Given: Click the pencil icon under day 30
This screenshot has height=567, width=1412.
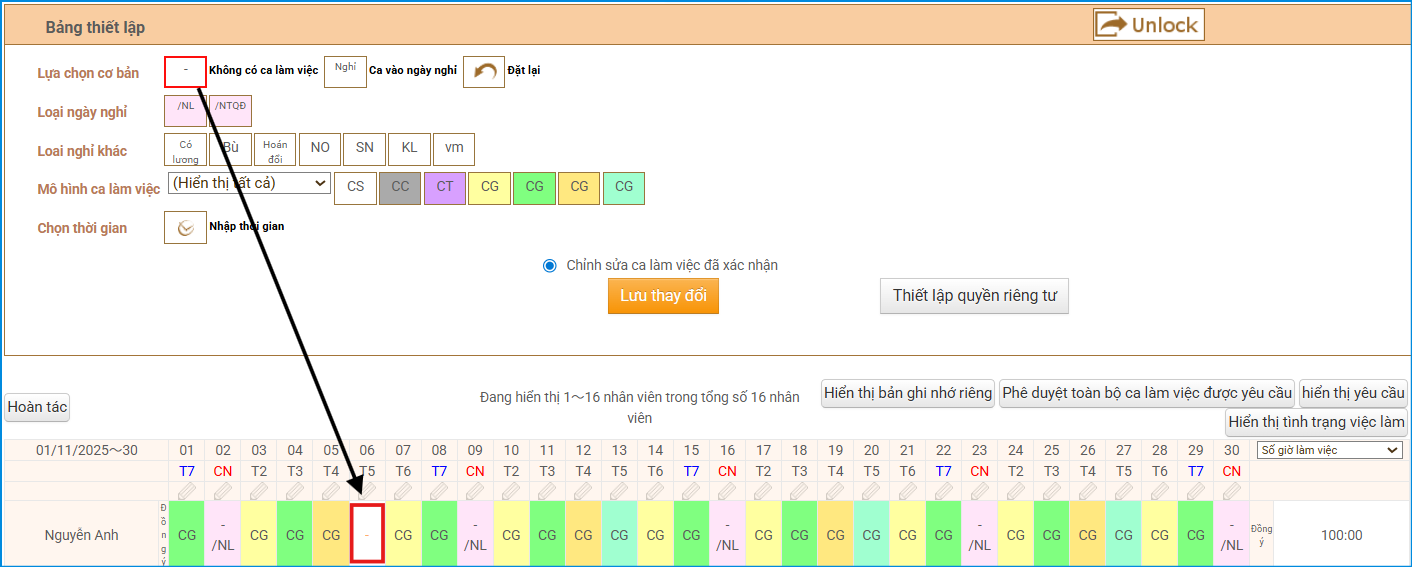Looking at the screenshot, I should coord(1231,491).
